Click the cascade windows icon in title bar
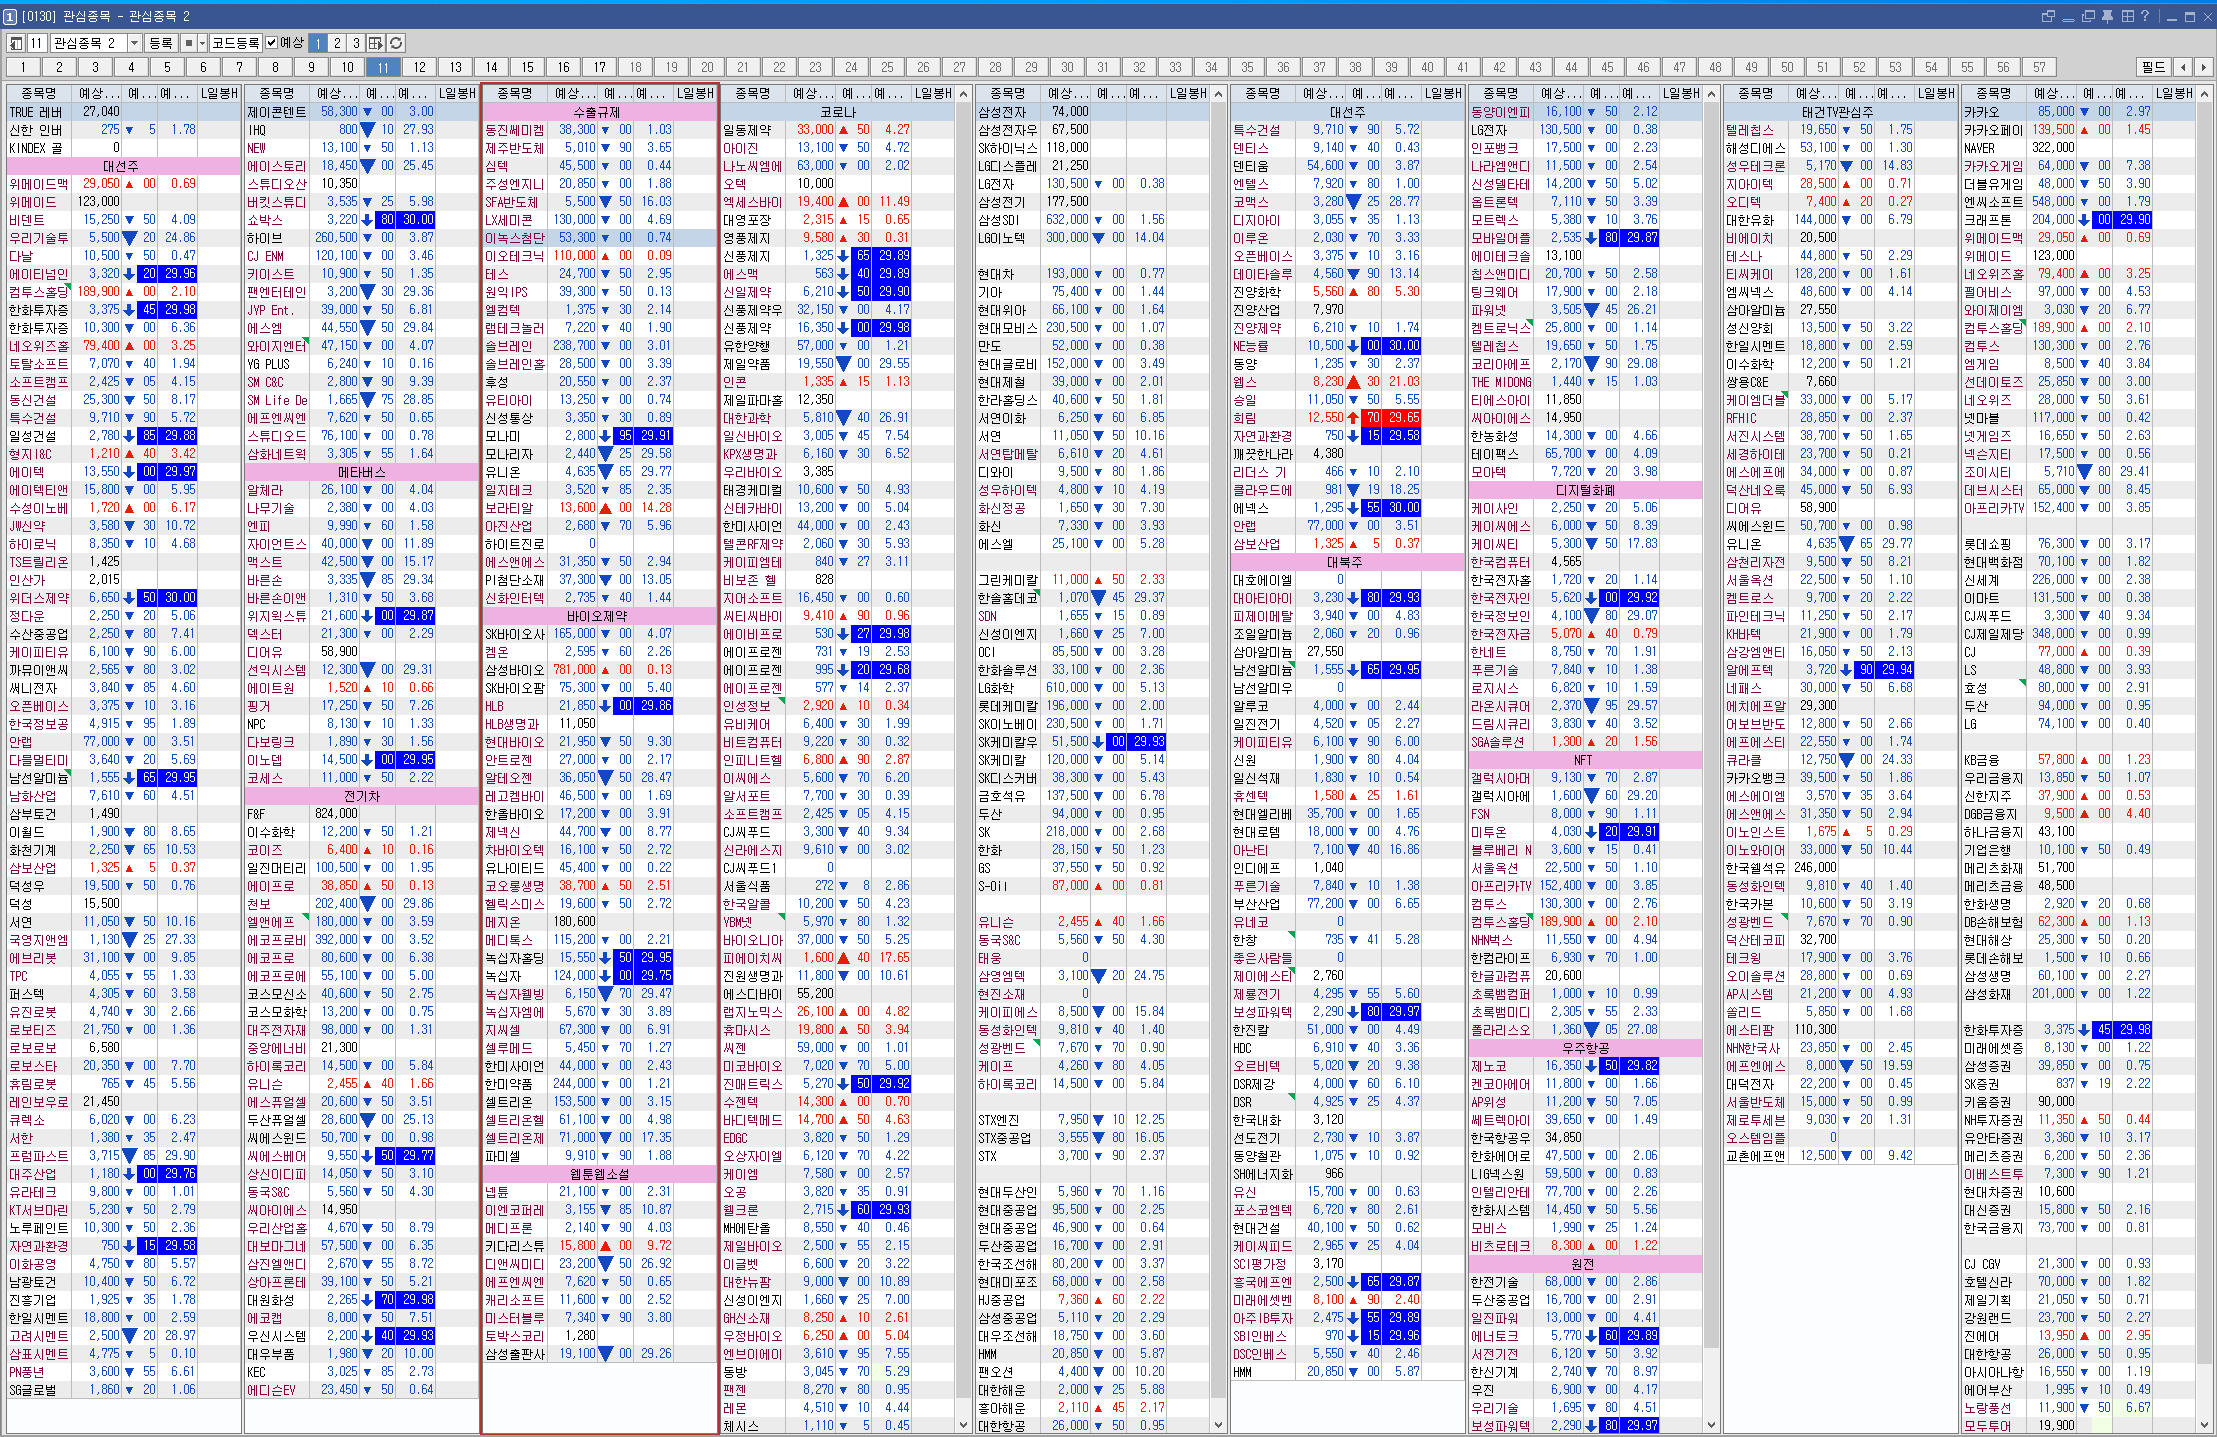The image size is (2217, 1437). point(2088,16)
